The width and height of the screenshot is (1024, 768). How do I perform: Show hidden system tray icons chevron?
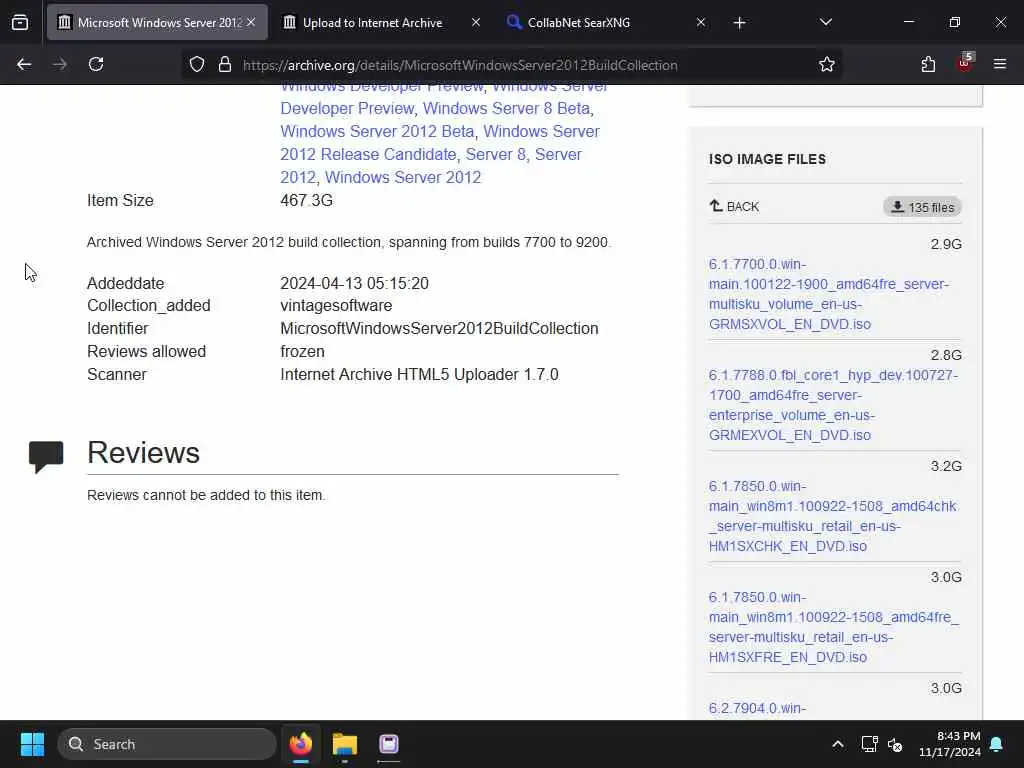pyautogui.click(x=837, y=744)
